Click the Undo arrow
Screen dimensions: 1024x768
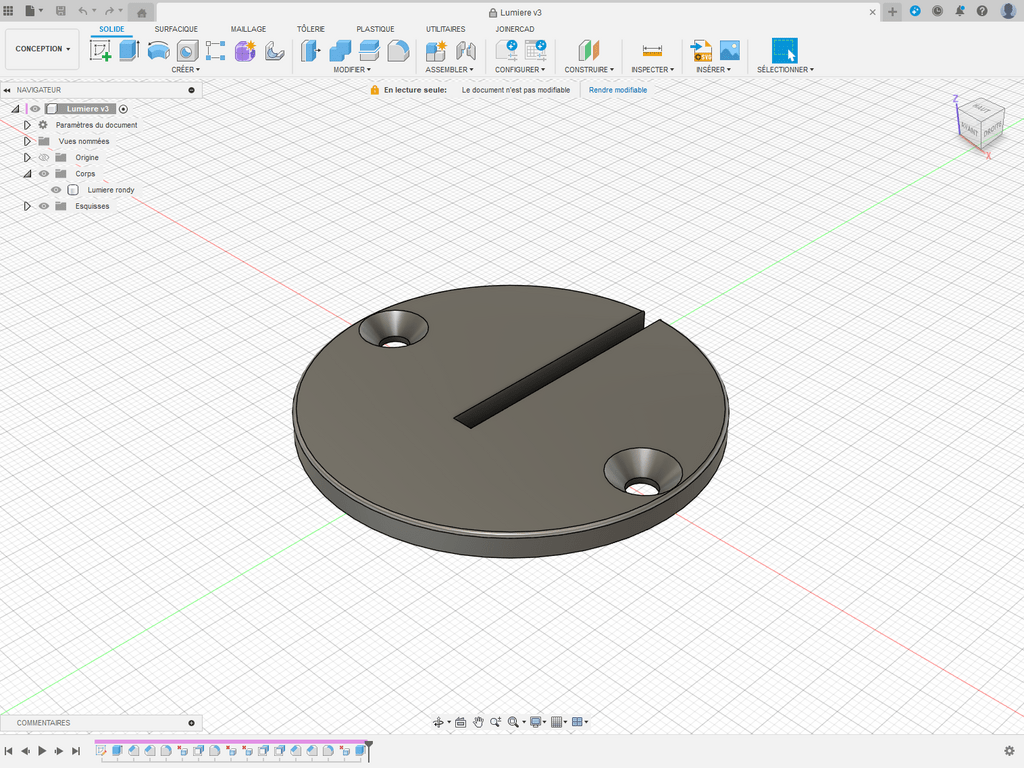click(83, 11)
